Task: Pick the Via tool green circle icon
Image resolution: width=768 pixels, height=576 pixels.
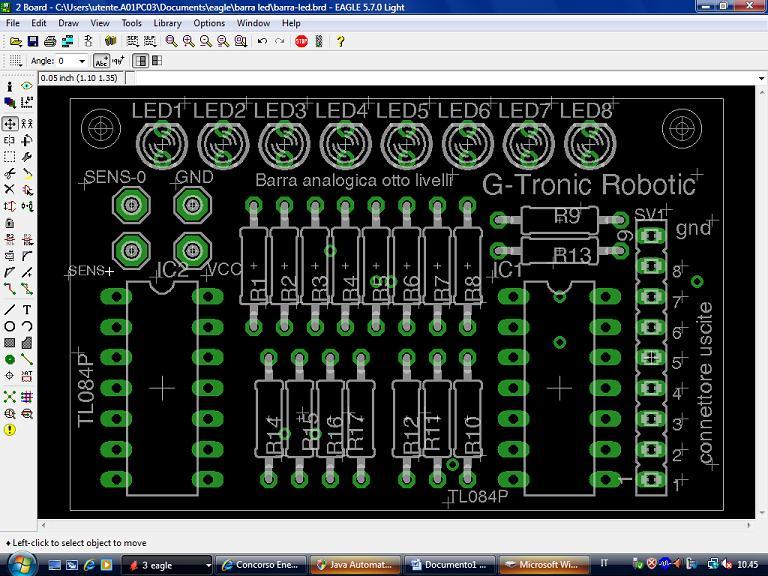Action: [10, 359]
